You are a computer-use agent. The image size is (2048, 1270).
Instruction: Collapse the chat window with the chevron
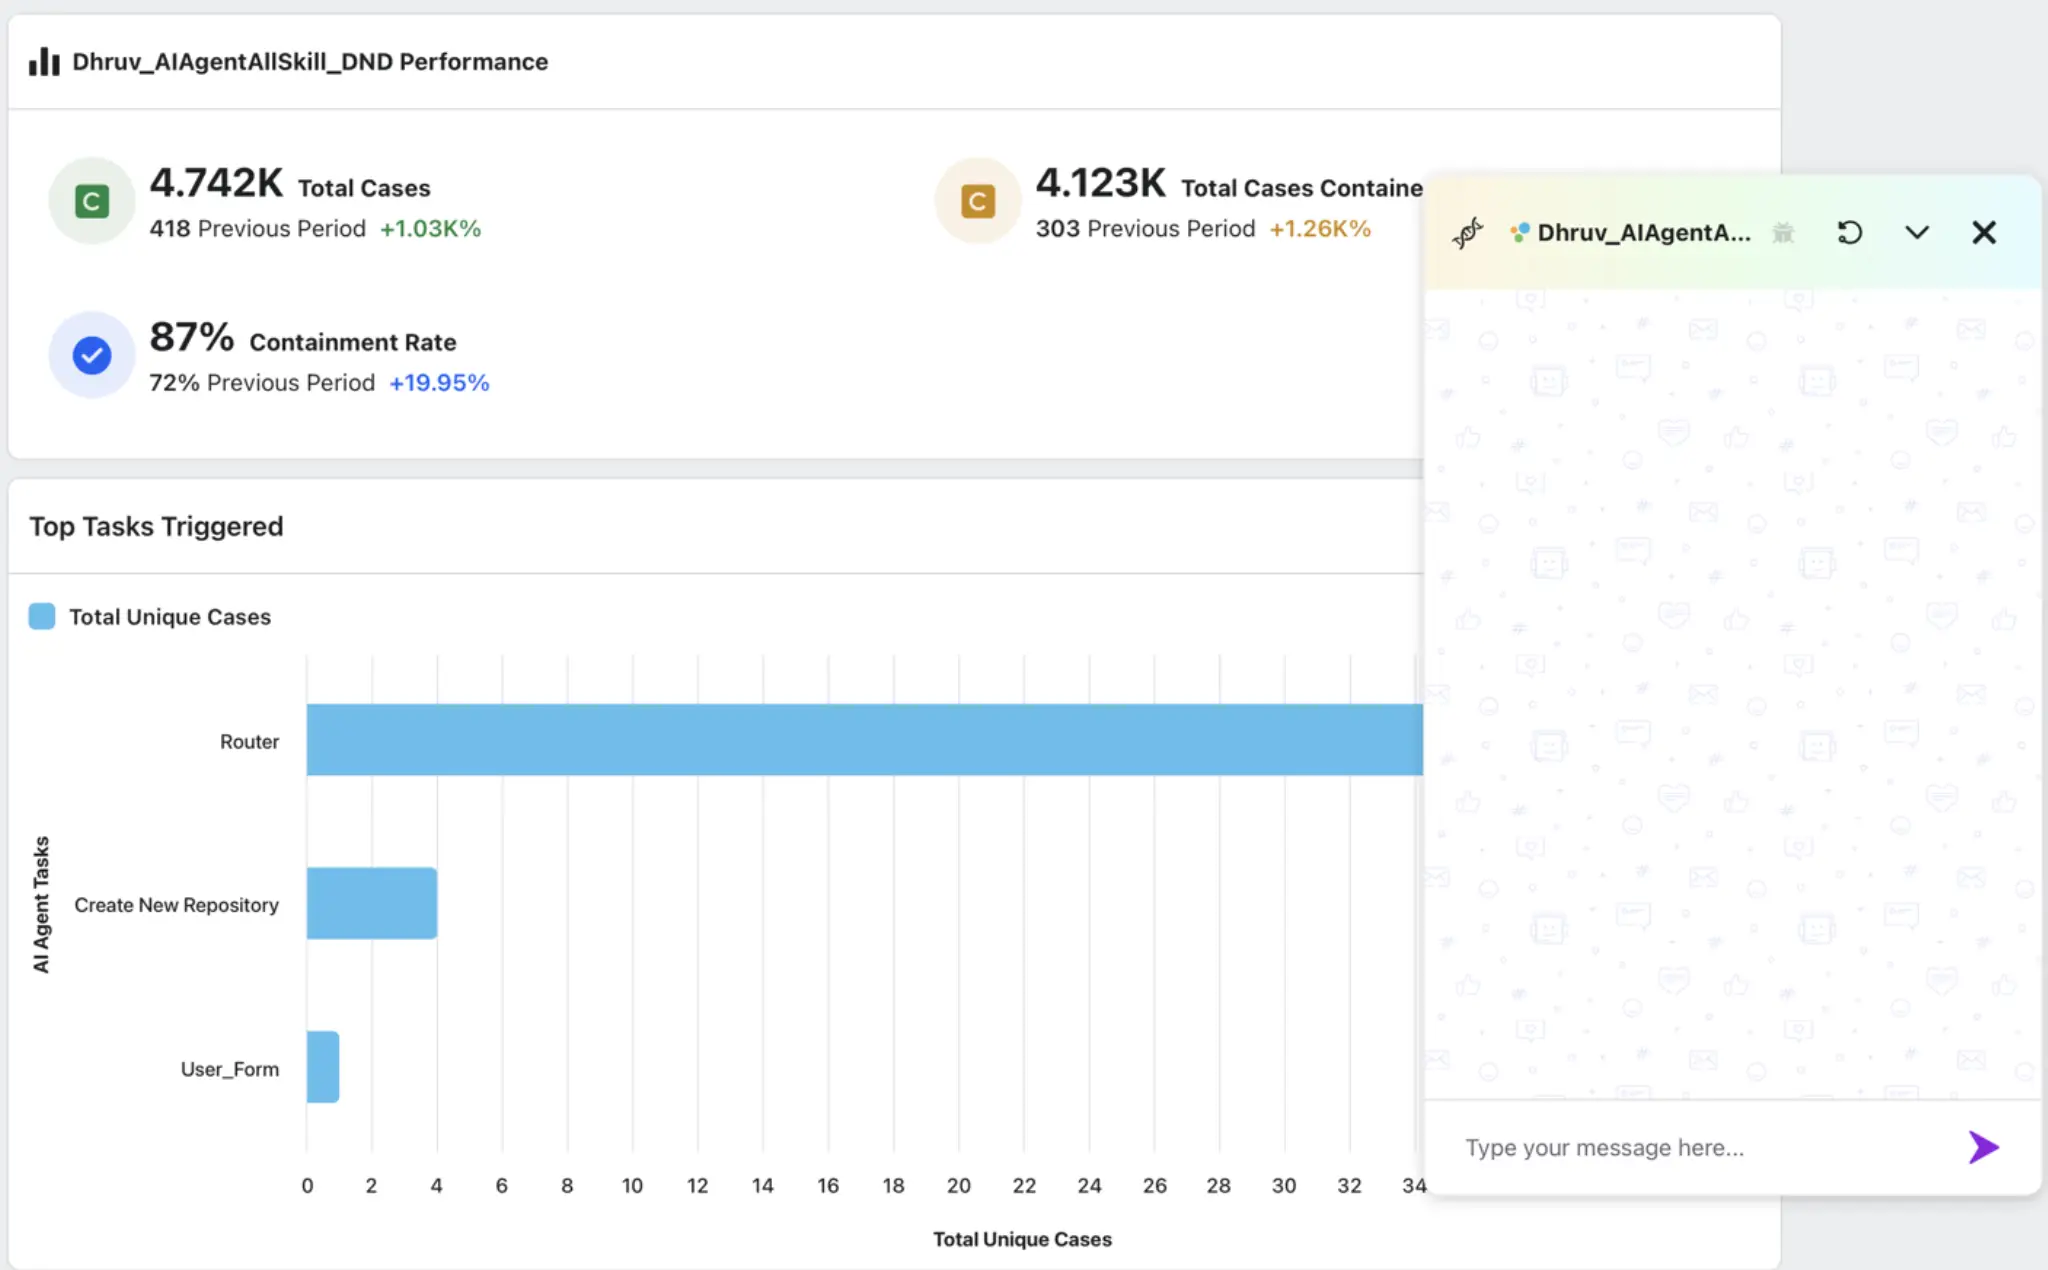pyautogui.click(x=1917, y=233)
